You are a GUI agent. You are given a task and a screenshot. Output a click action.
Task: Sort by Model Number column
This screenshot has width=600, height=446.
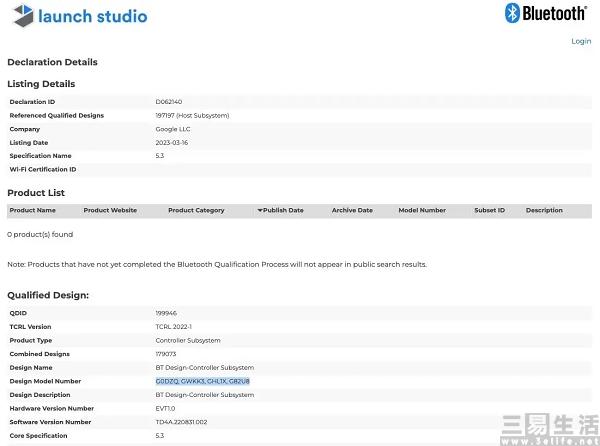pyautogui.click(x=422, y=210)
